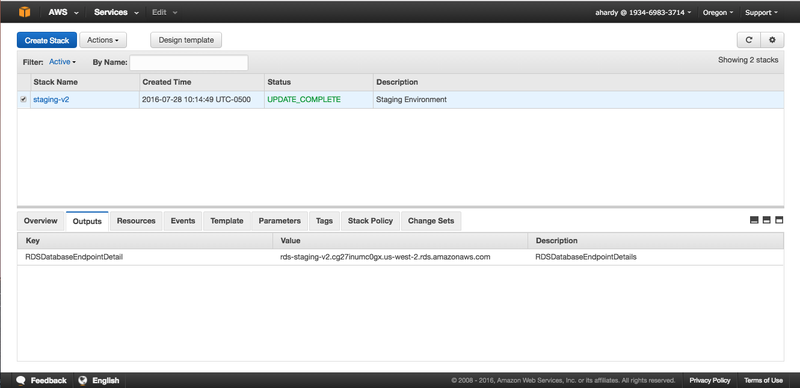Expand the Services menu
Viewport: 800px width, 388px height.
[x=116, y=12]
